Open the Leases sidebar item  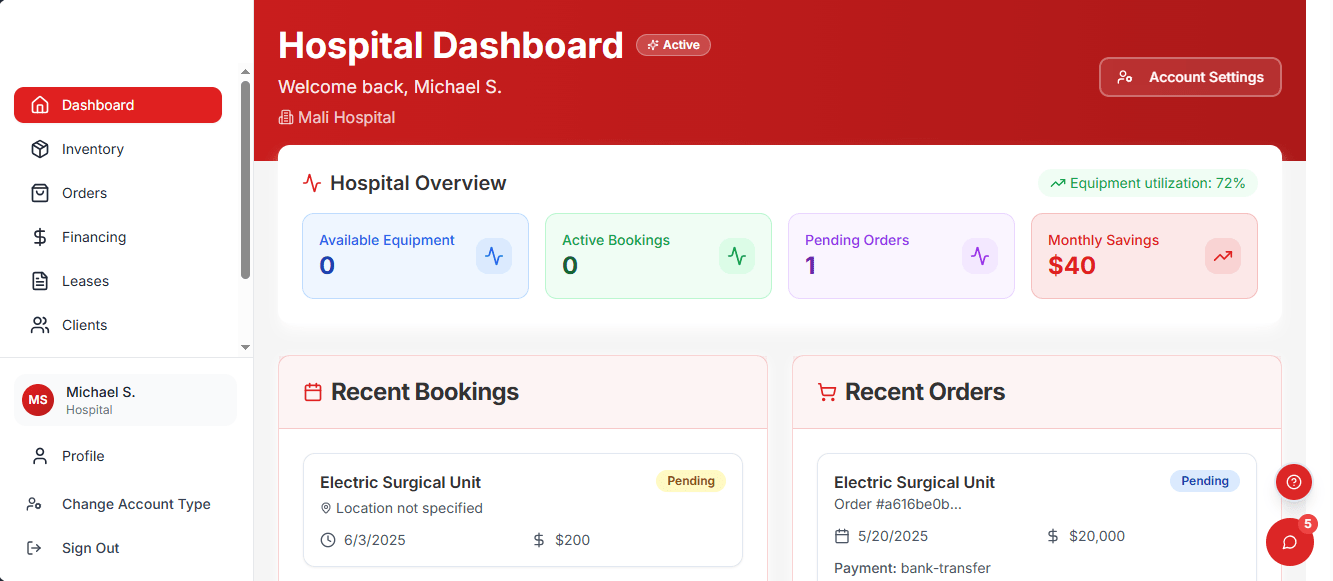point(85,281)
